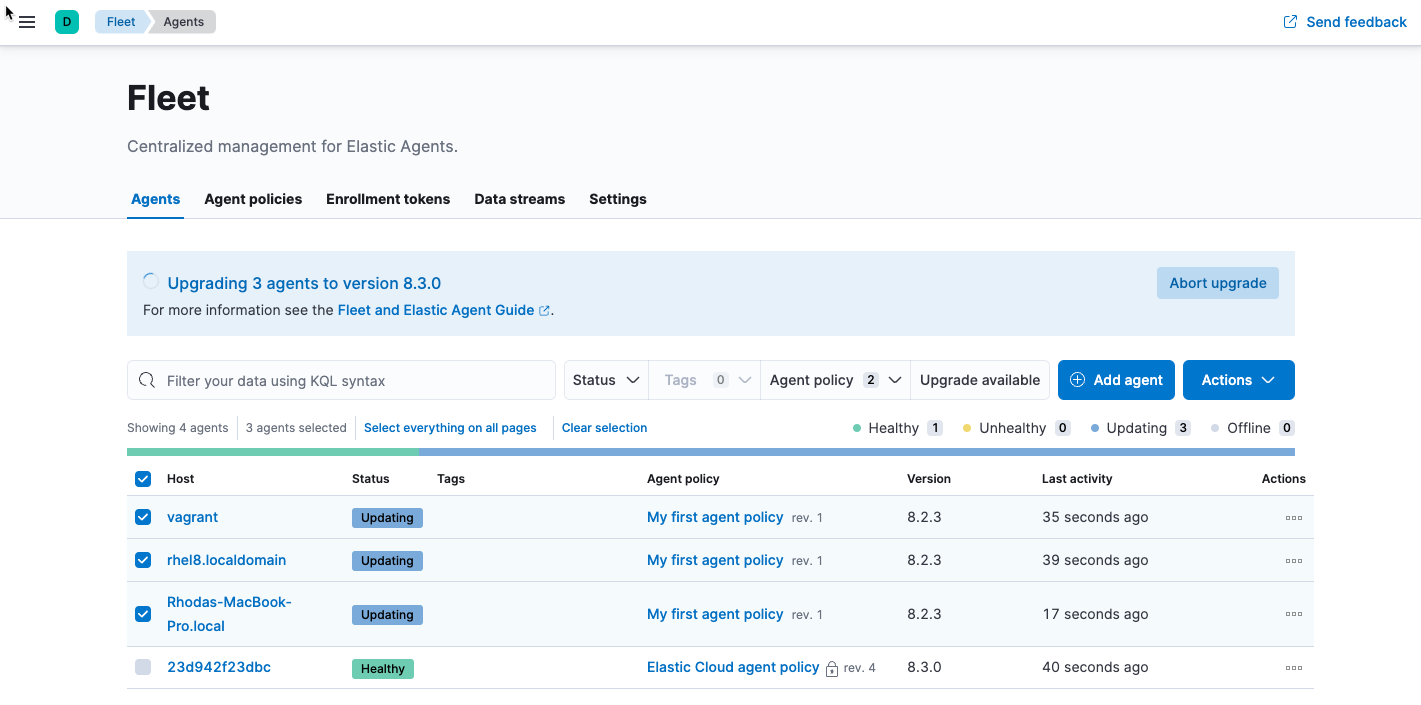Viewport: 1421px width, 705px height.
Task: Click the external link icon on the Agent Guide
Action: 545,310
